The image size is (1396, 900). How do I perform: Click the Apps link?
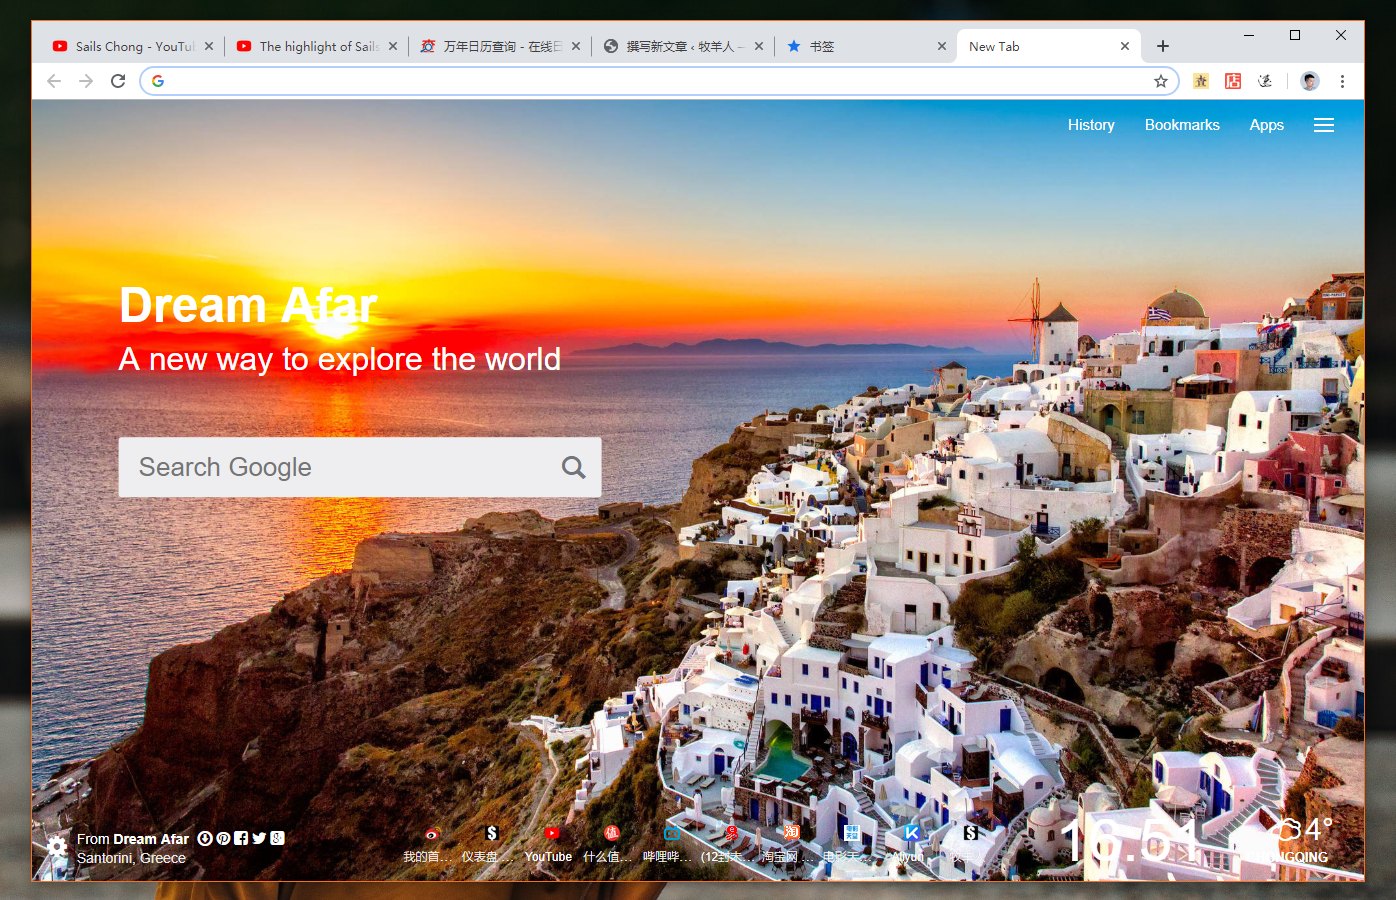(x=1266, y=125)
